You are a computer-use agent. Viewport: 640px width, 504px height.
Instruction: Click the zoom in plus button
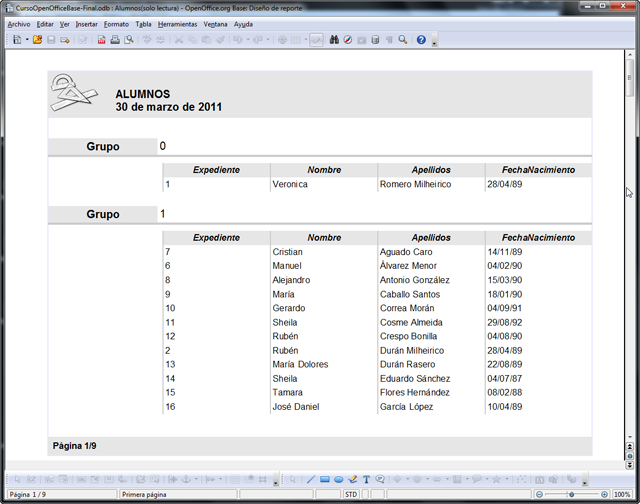tap(603, 495)
